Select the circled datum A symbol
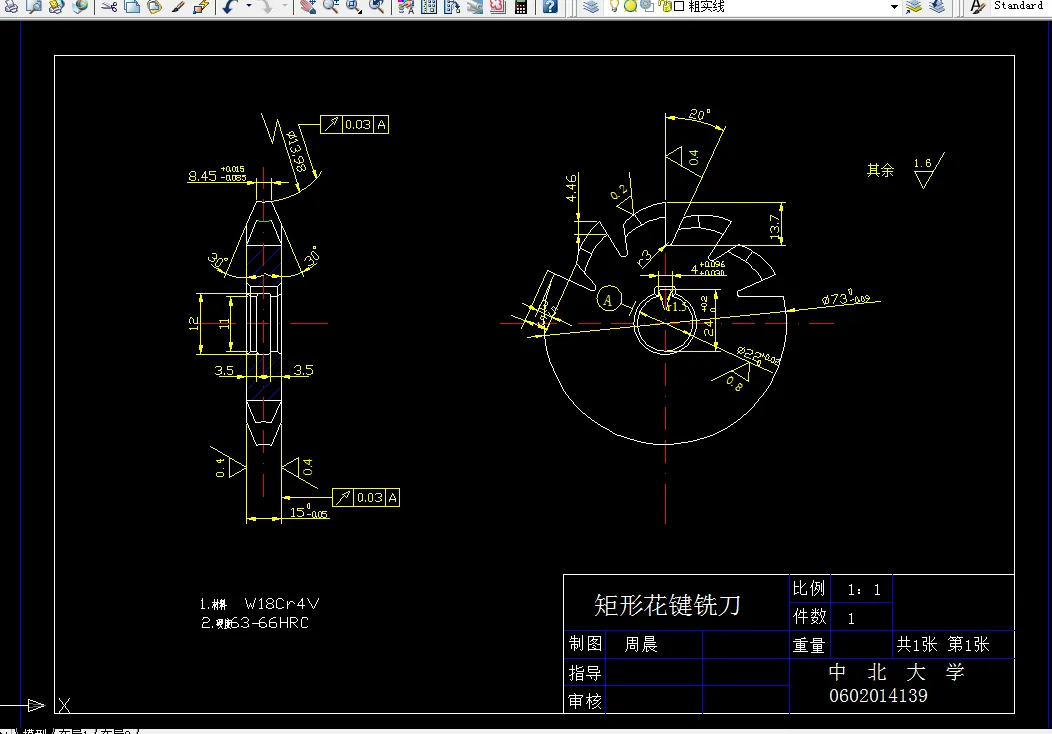The width and height of the screenshot is (1052, 734). pos(609,299)
